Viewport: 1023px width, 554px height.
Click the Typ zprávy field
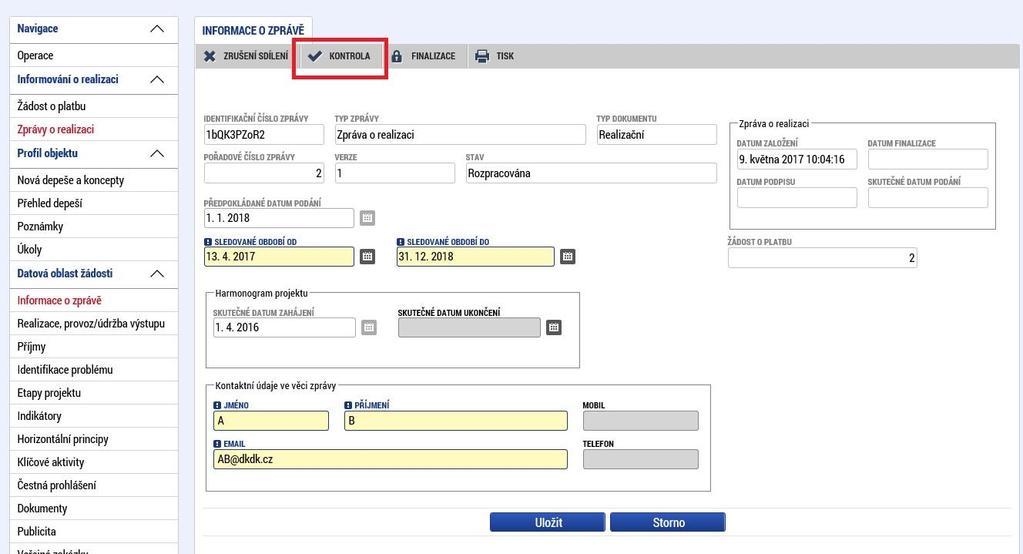pos(460,135)
